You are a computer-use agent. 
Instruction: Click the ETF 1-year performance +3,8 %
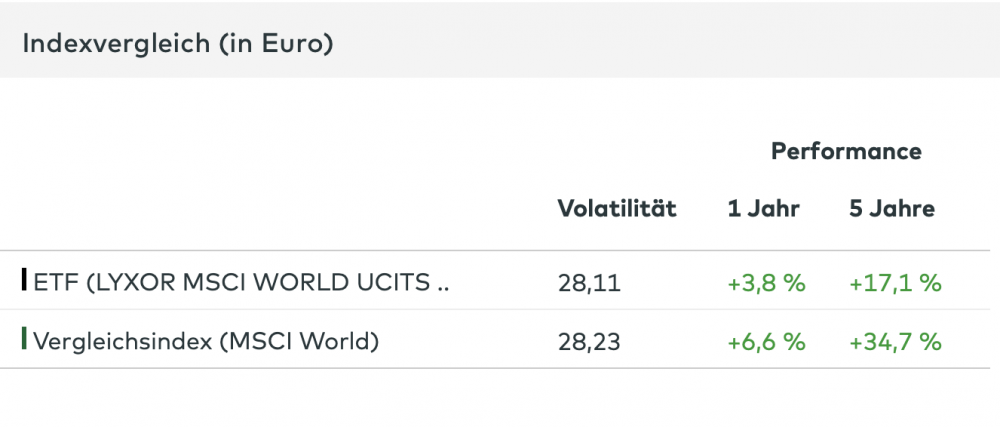(766, 283)
